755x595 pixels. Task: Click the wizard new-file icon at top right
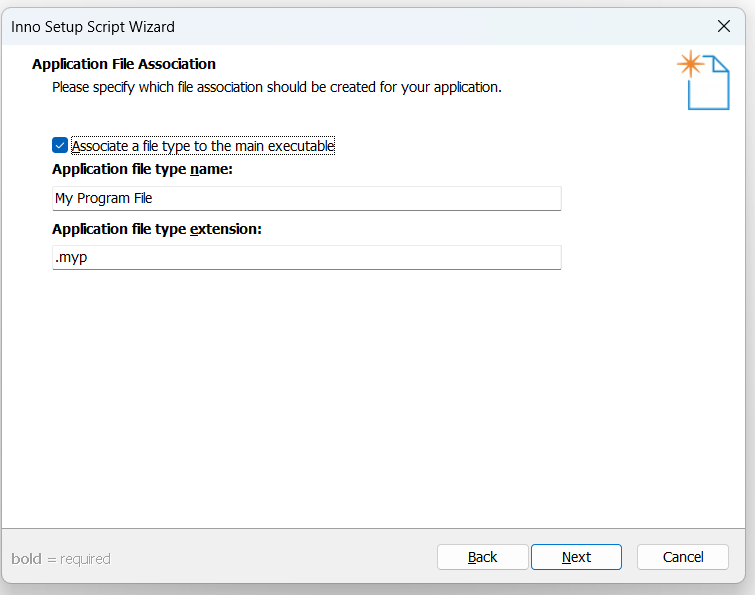[x=703, y=80]
